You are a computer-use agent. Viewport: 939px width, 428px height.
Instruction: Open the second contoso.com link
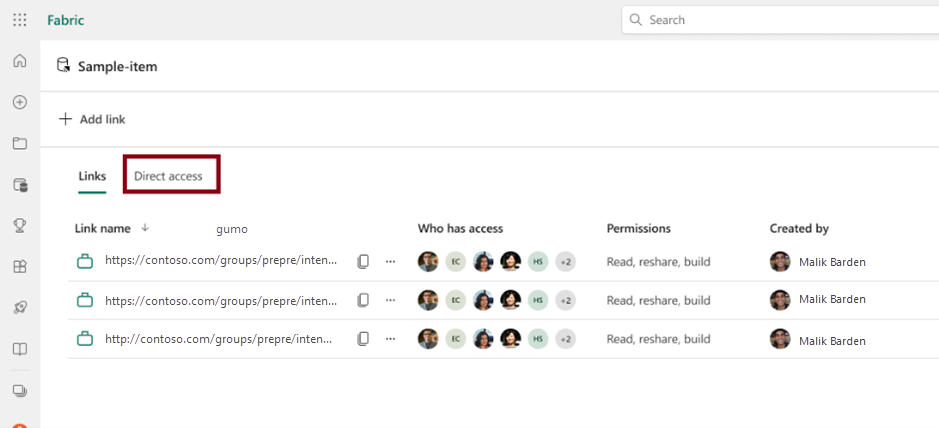pos(218,300)
